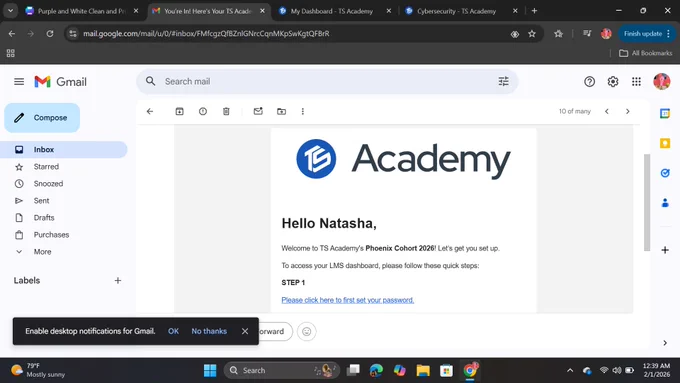This screenshot has width=680, height=383.
Task: Report this email as spam
Action: click(x=203, y=111)
